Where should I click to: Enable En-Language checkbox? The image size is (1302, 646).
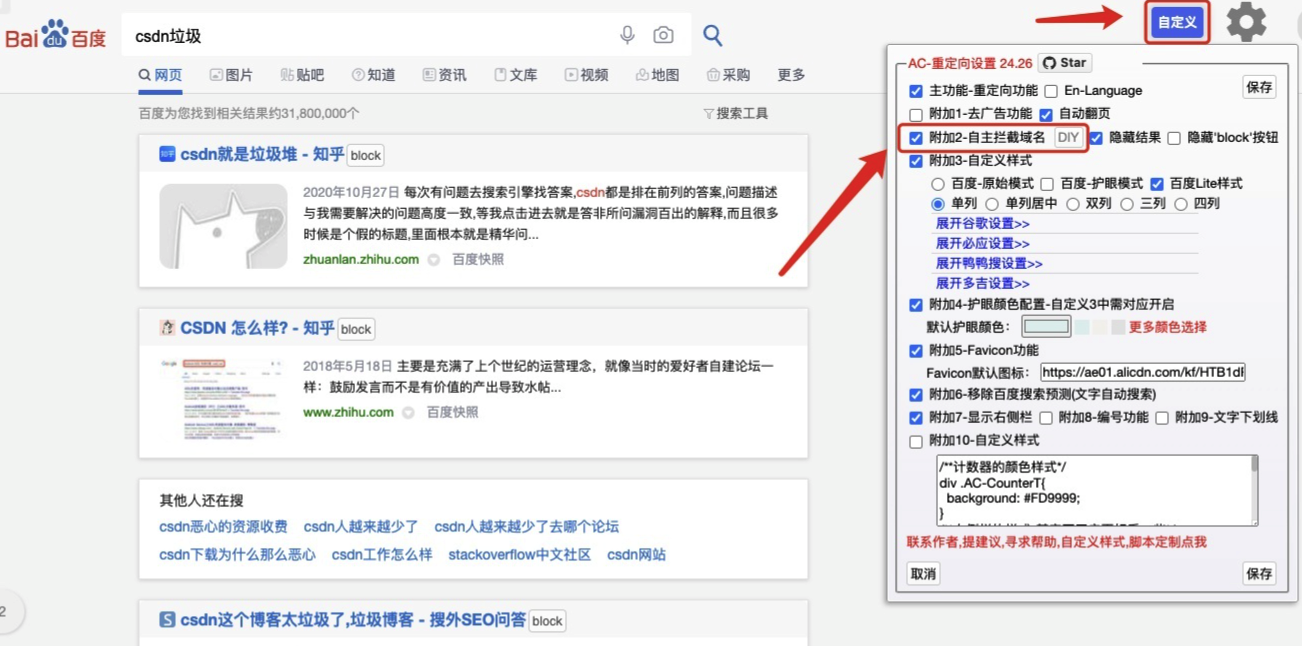1051,91
